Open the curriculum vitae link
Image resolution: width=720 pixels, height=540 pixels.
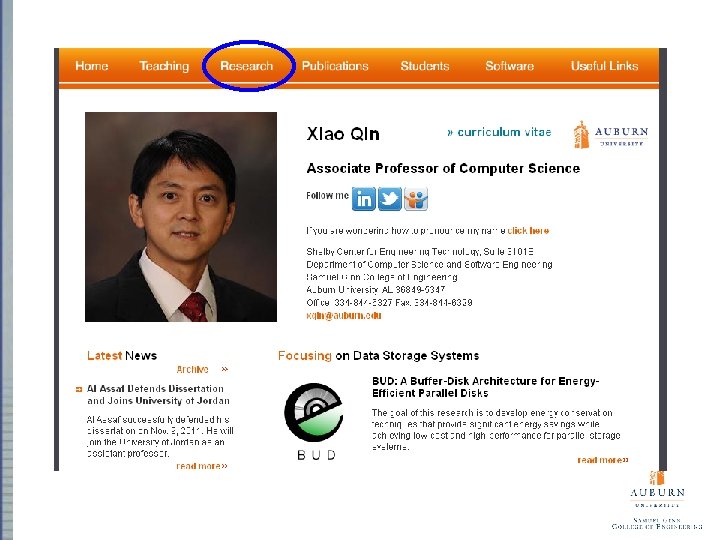499,132
